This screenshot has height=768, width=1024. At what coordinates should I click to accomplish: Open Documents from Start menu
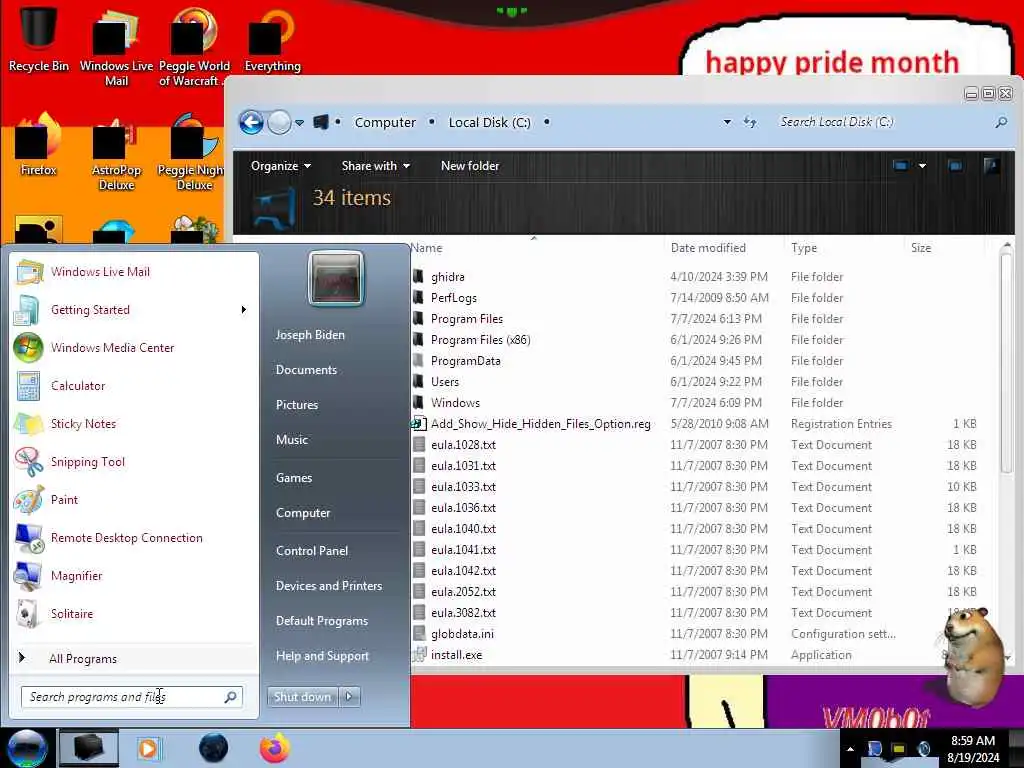[x=306, y=370]
